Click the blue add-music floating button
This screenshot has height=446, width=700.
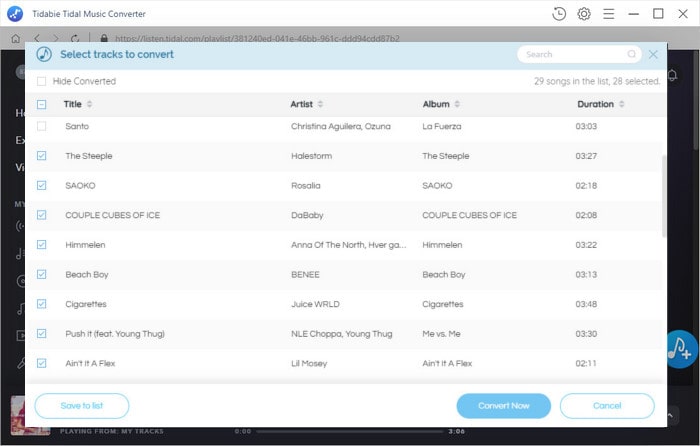[681, 349]
